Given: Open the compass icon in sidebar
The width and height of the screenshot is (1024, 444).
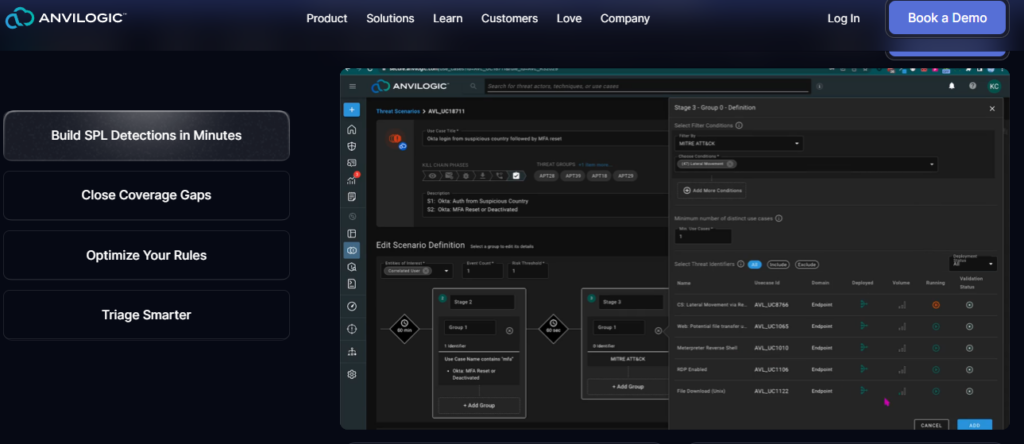Looking at the screenshot, I should tap(352, 306).
